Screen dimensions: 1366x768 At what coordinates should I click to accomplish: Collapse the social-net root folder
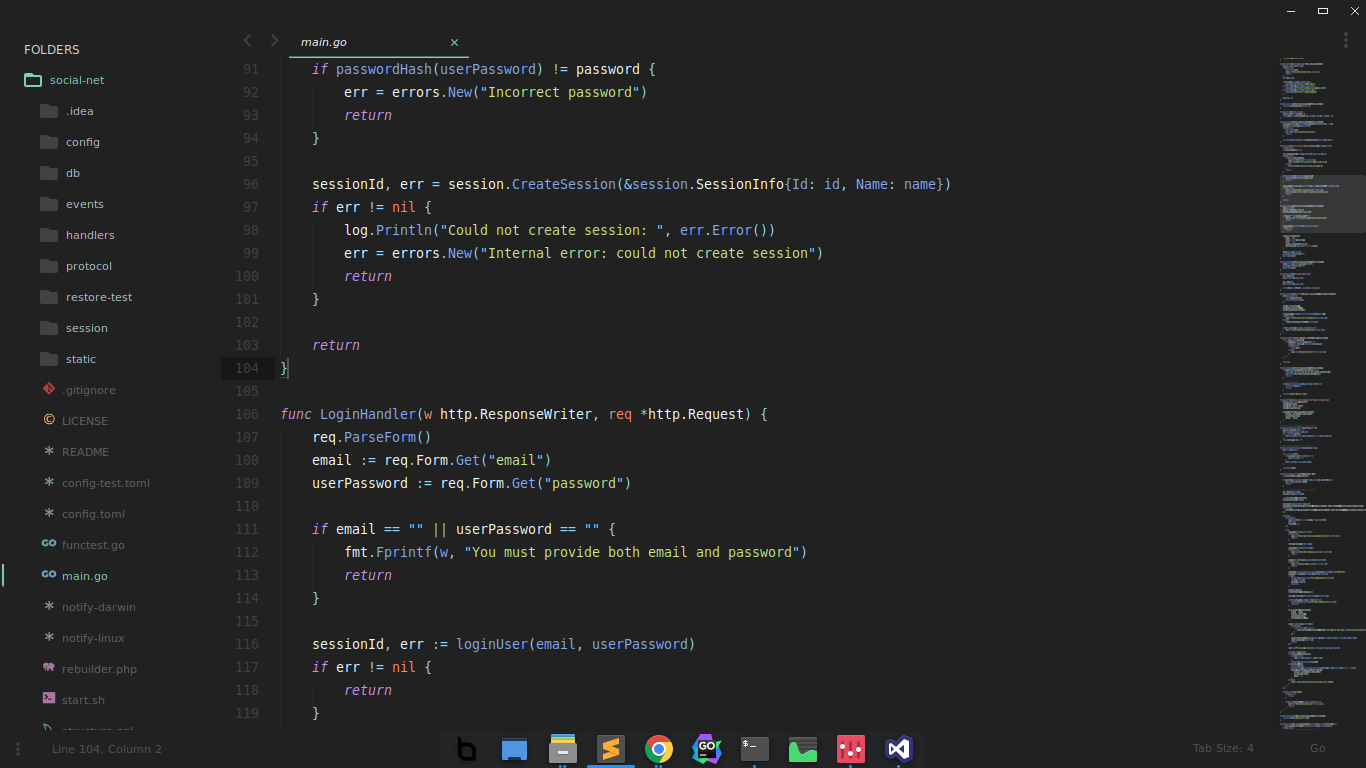32,80
